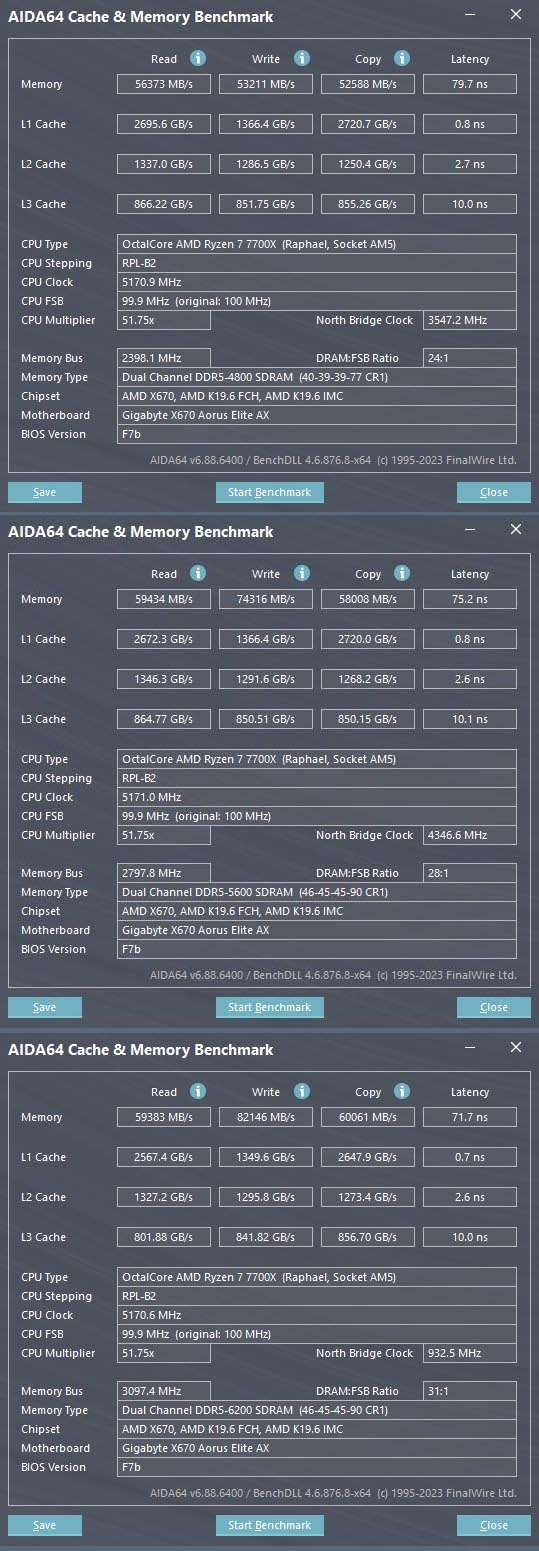The height and width of the screenshot is (1551, 539).
Task: Select Memory Write value 53211 MB/s
Action: 266,84
